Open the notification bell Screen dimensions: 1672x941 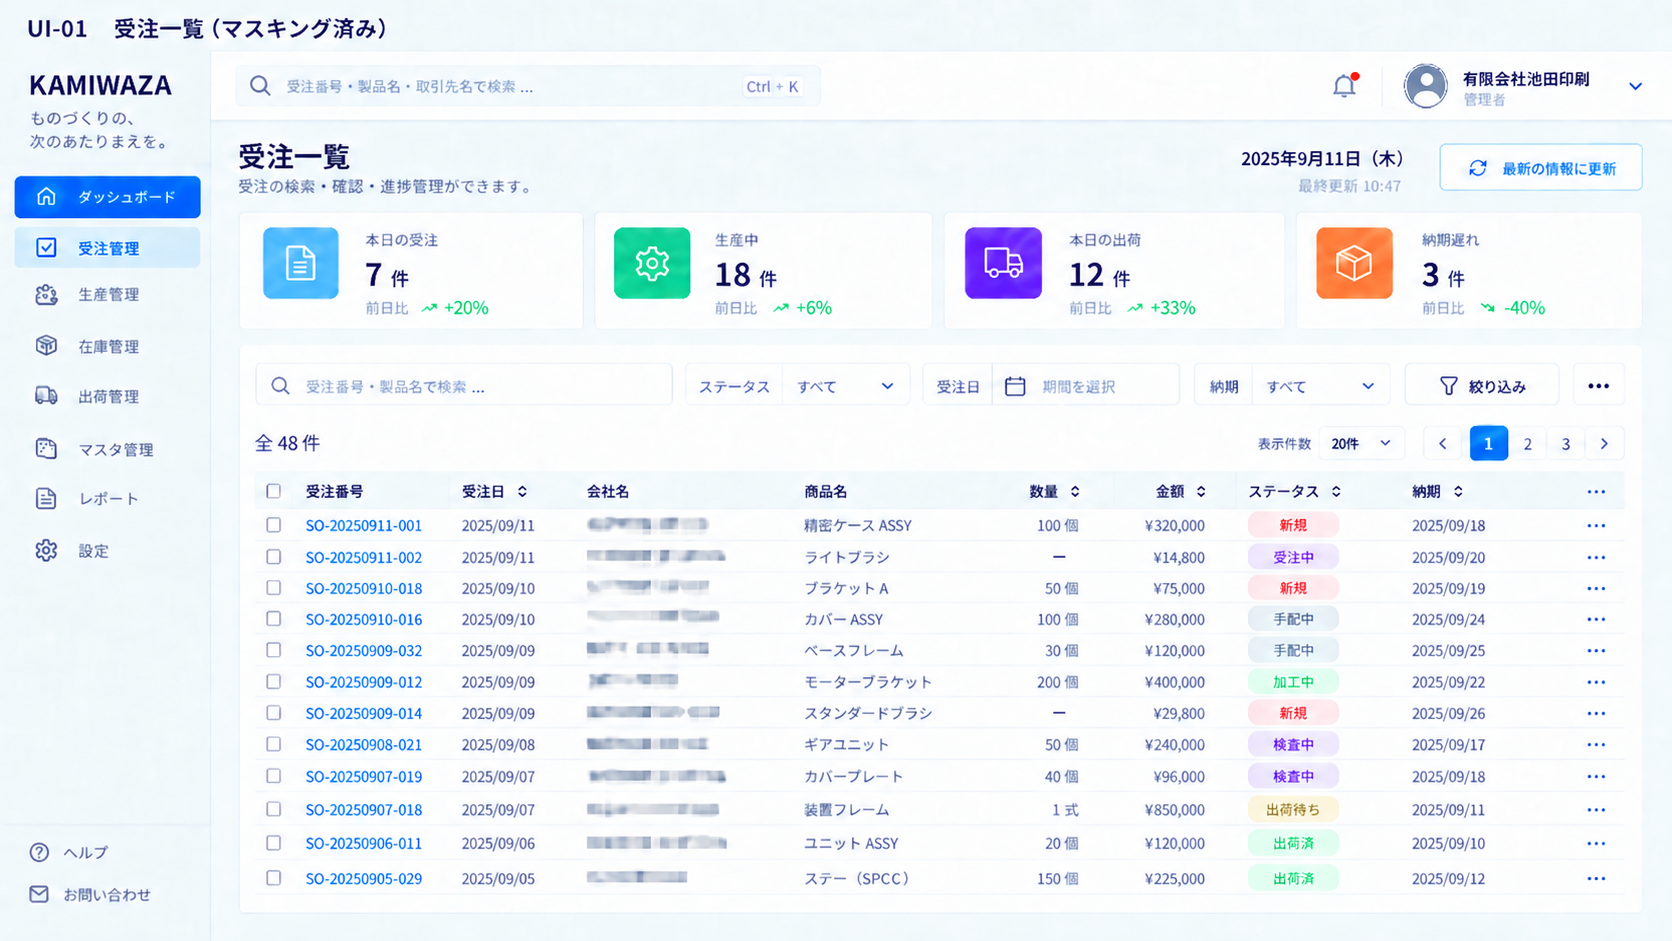[1345, 86]
